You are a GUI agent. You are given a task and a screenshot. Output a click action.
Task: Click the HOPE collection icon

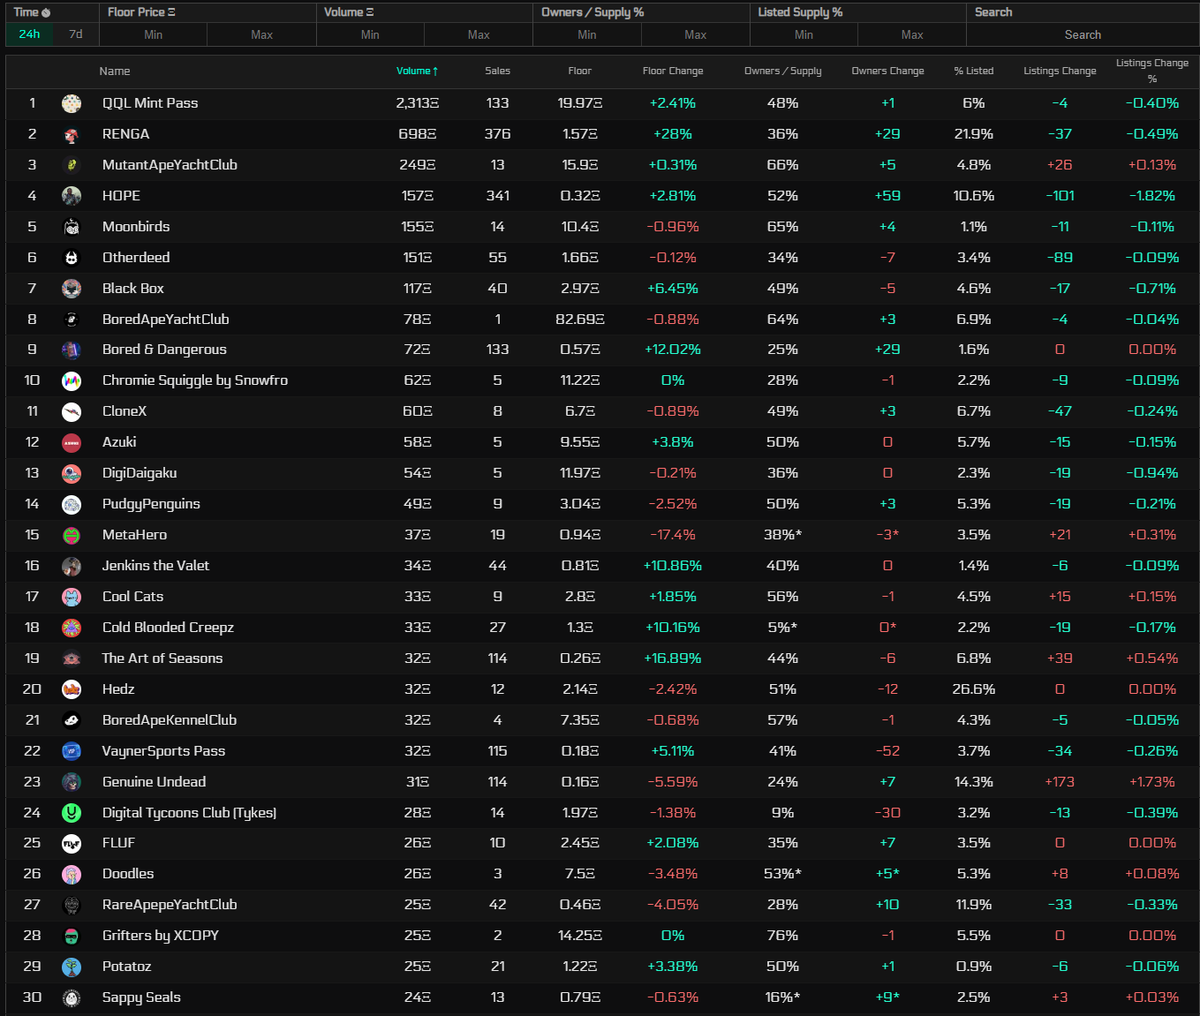[x=71, y=196]
